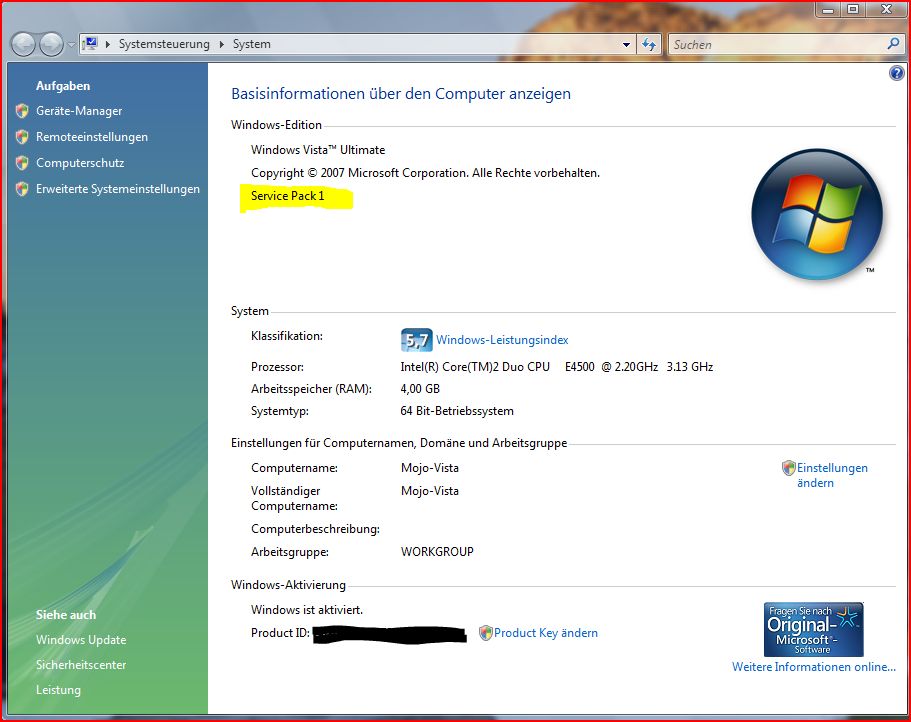Click the 5,7 performance score badge
This screenshot has width=911, height=722.
(x=417, y=340)
